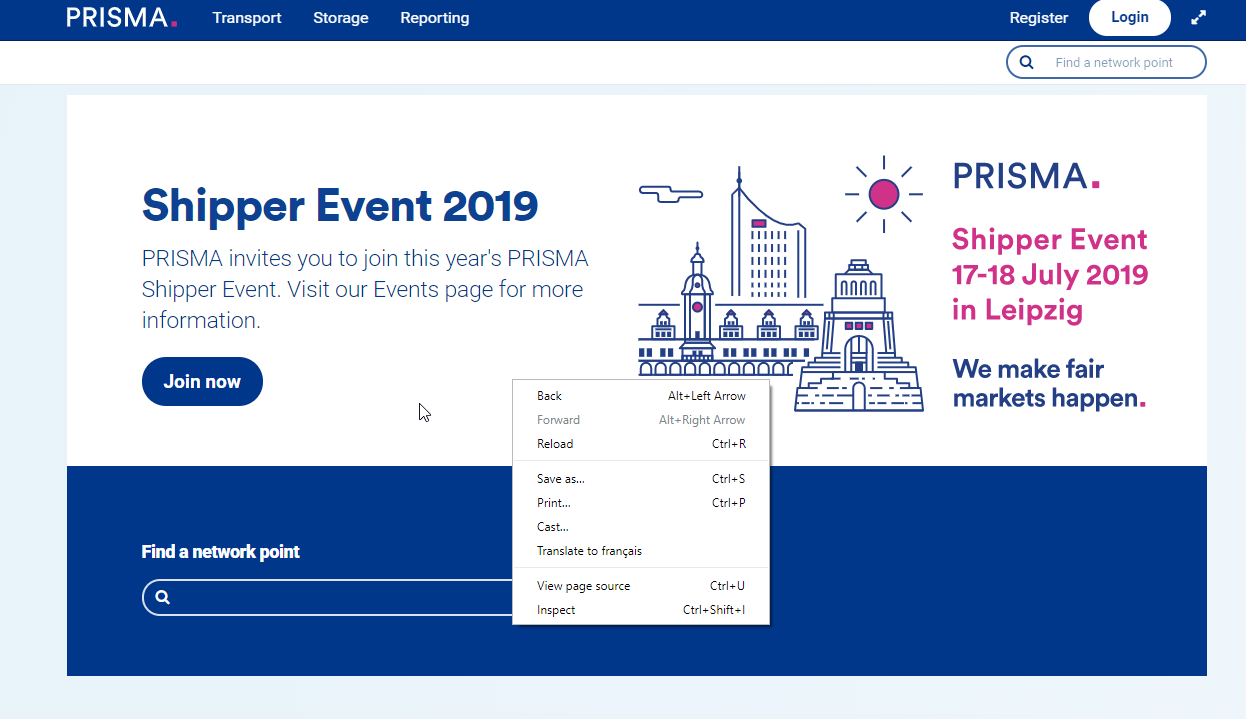1246x719 pixels.
Task: Click the Join now button
Action: click(x=202, y=382)
